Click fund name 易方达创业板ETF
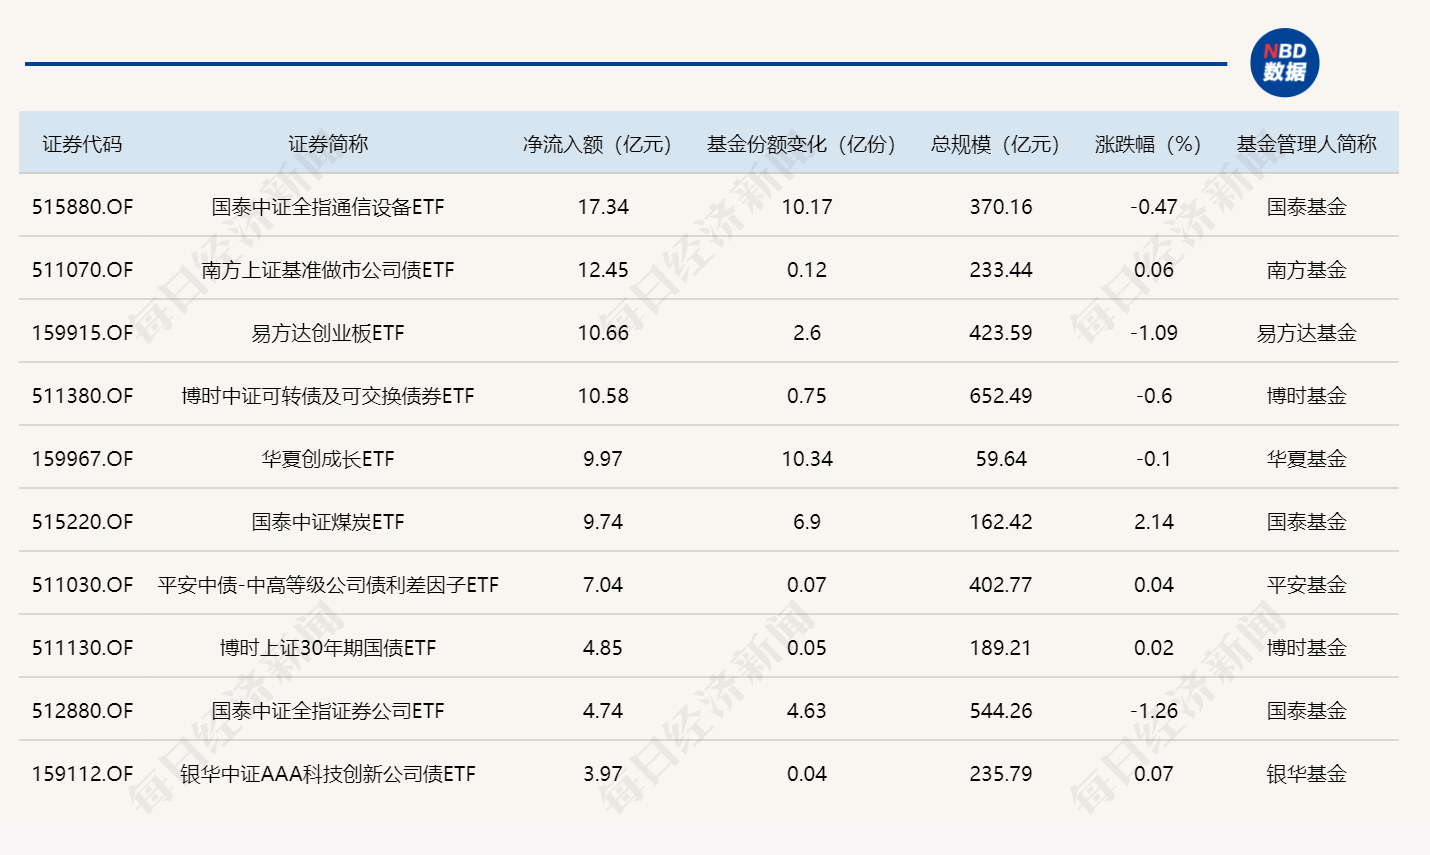Screen dimensions: 1430x855 [328, 333]
